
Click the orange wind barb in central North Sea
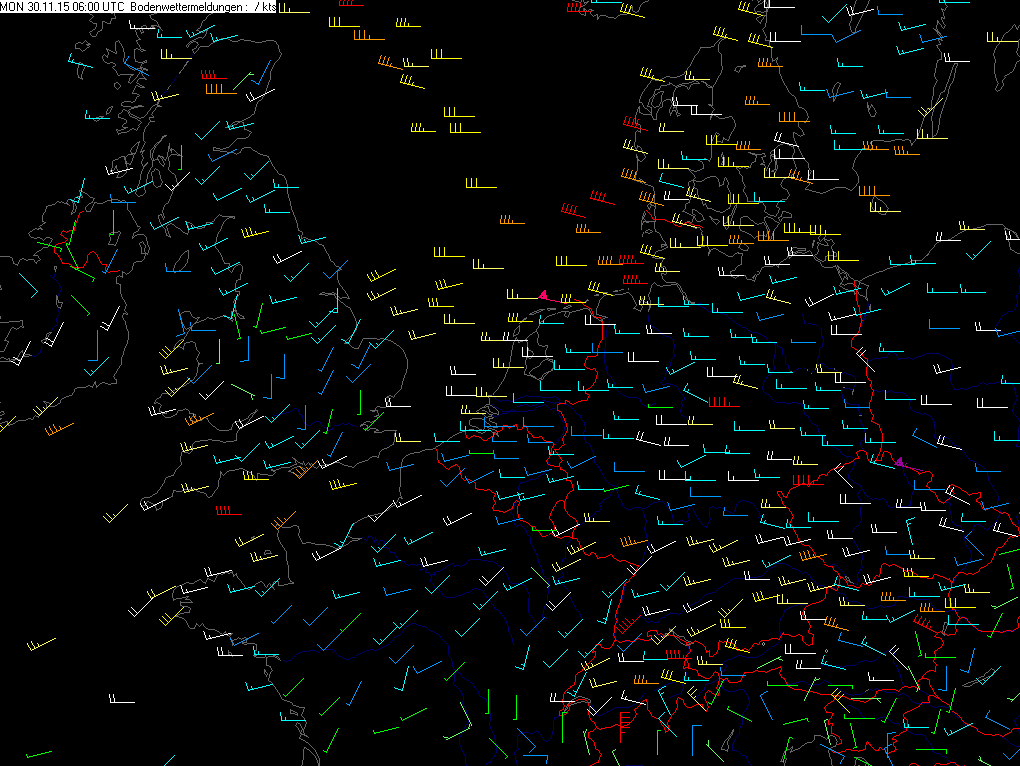coord(512,221)
